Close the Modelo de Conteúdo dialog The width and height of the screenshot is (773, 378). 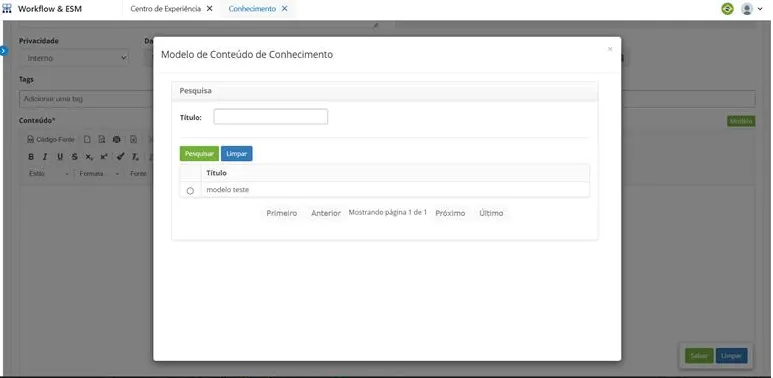click(610, 49)
